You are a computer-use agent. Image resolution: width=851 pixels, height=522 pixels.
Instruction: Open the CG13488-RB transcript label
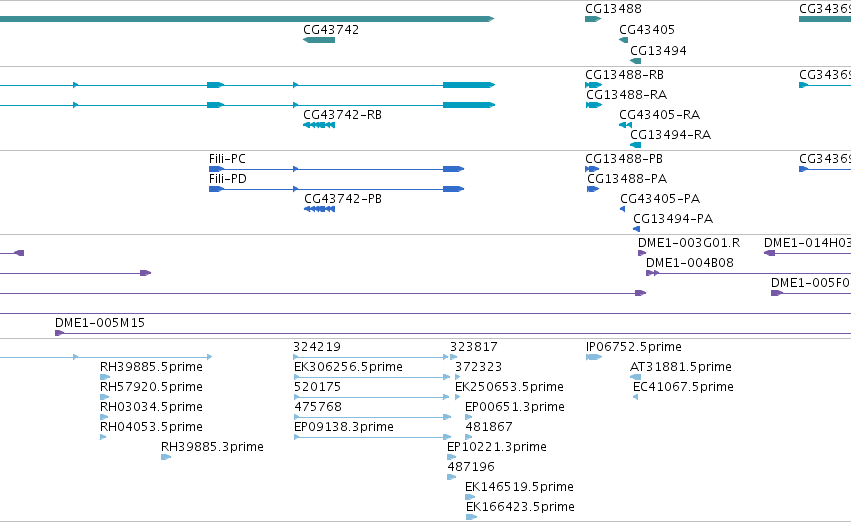click(x=624, y=74)
